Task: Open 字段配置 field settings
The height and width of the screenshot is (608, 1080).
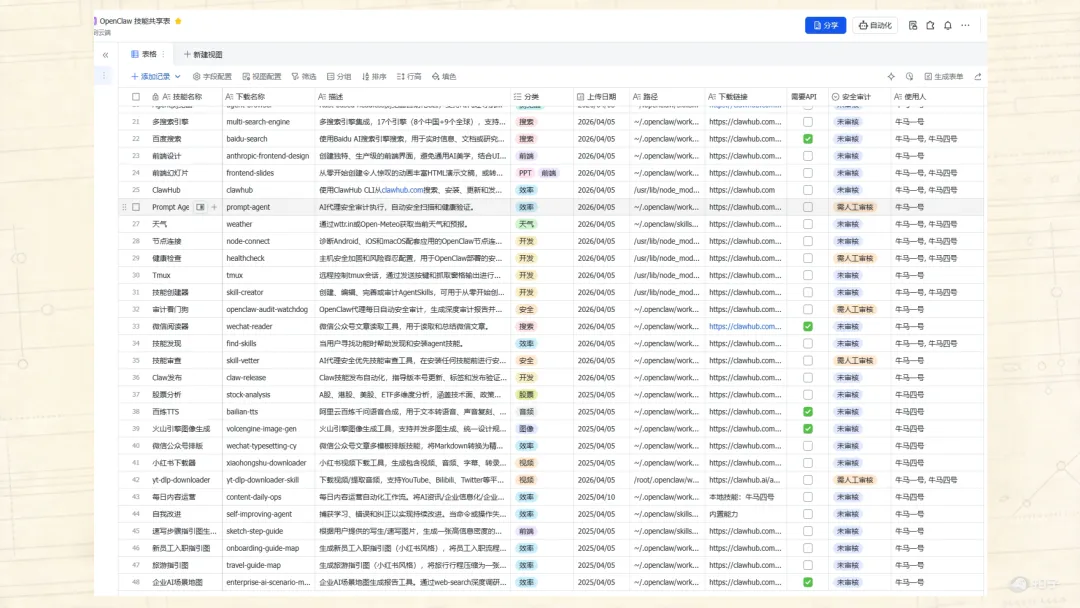Action: click(212, 76)
